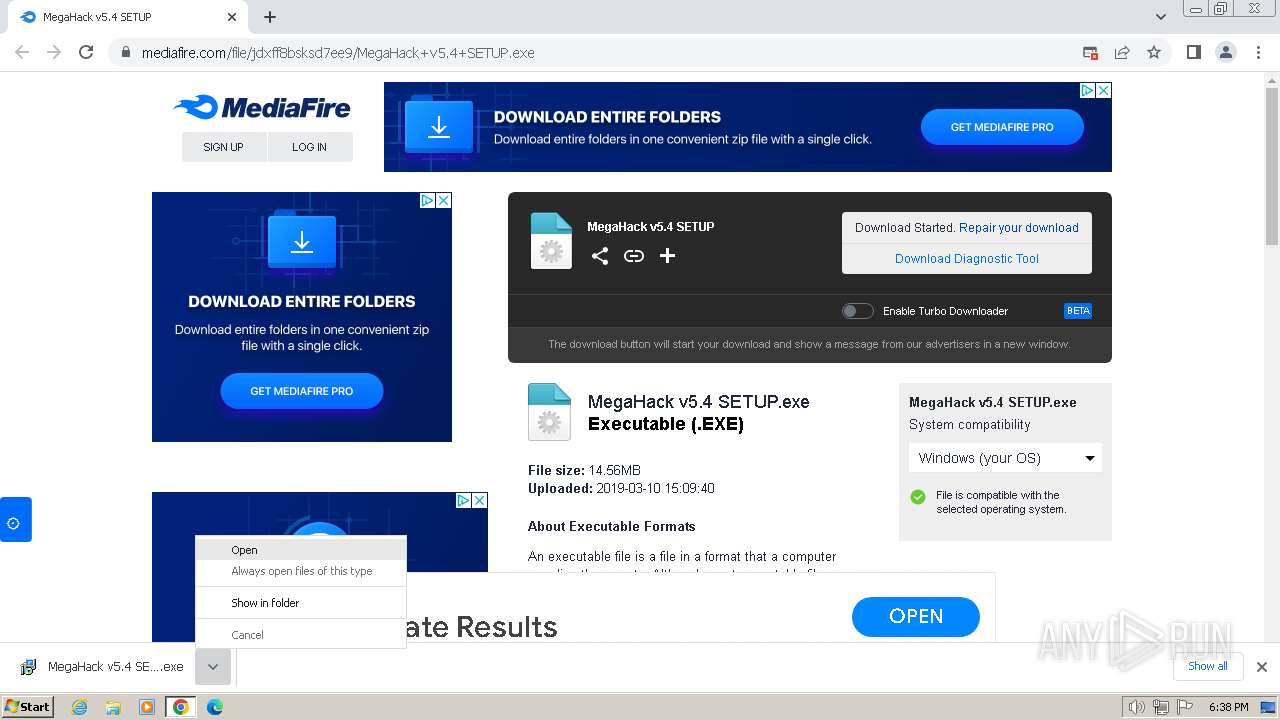Select Always open files of this type
The width and height of the screenshot is (1280, 720).
click(301, 571)
